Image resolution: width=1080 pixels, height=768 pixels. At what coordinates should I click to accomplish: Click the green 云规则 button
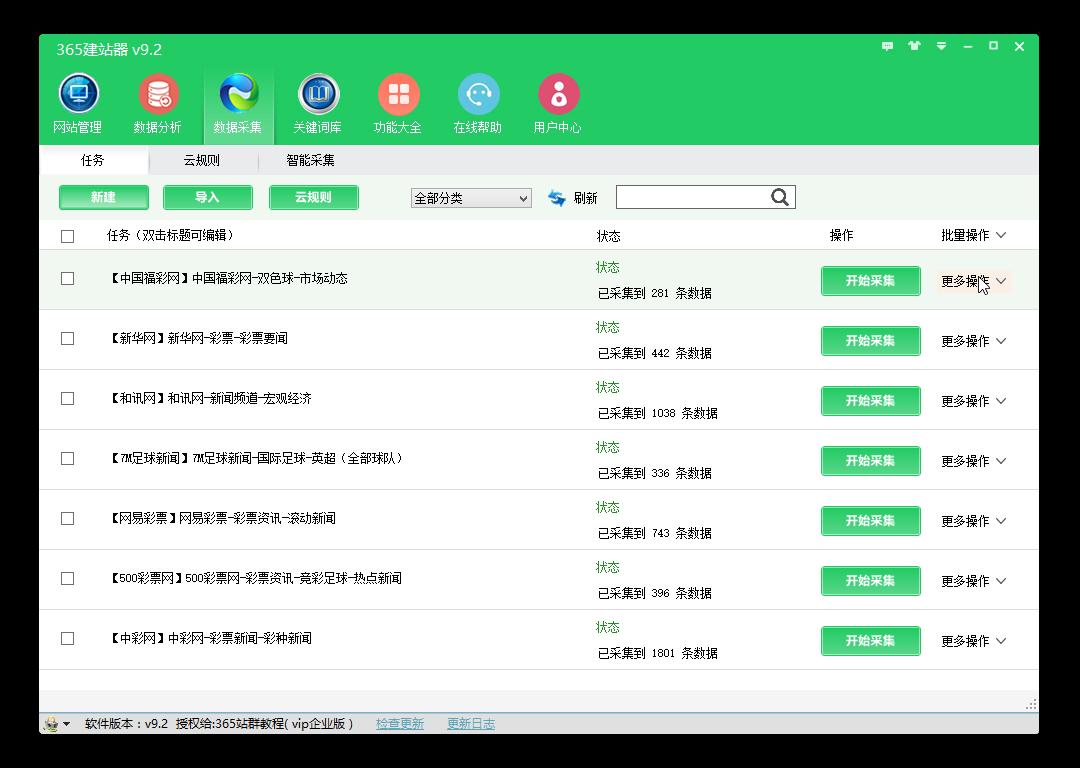[x=314, y=198]
